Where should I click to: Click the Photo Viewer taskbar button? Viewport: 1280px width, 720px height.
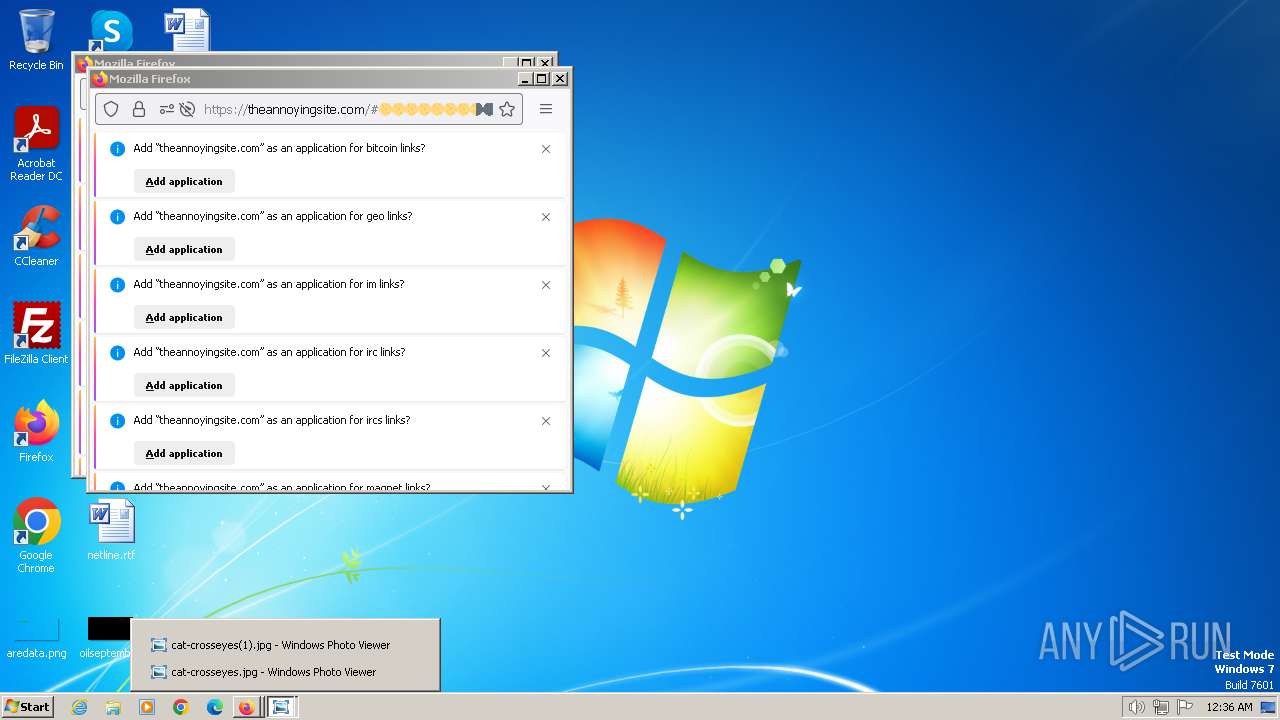point(282,707)
